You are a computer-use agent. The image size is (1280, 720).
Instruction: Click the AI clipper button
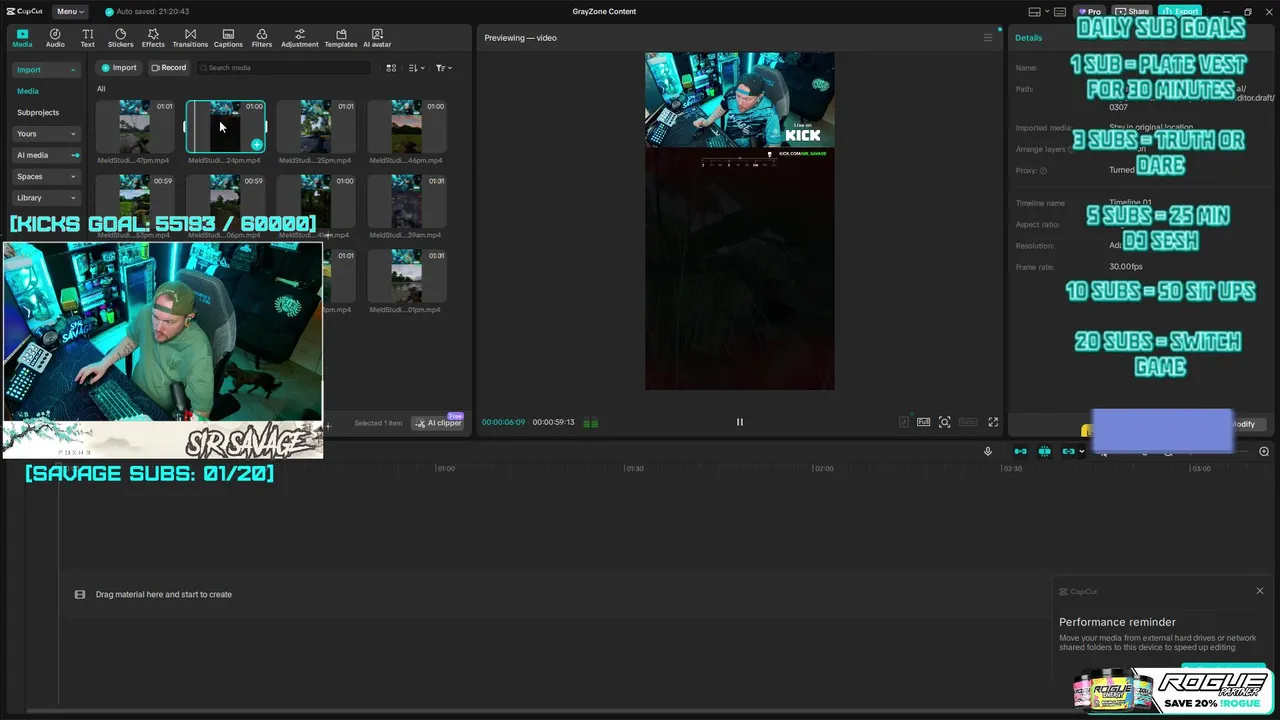click(439, 423)
